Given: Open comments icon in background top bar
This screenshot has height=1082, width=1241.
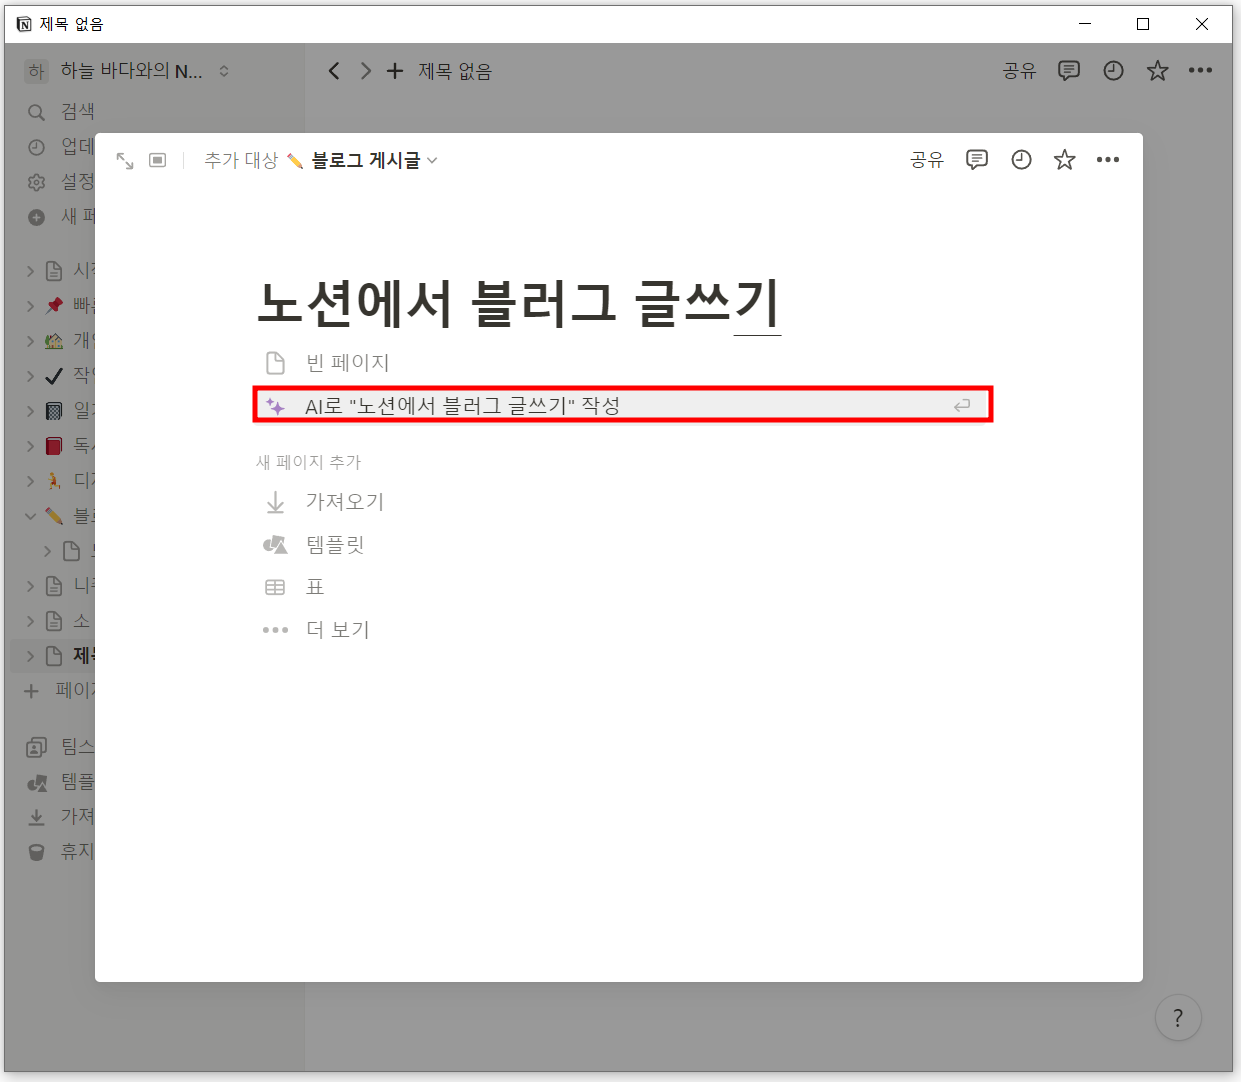Looking at the screenshot, I should coord(1069,71).
